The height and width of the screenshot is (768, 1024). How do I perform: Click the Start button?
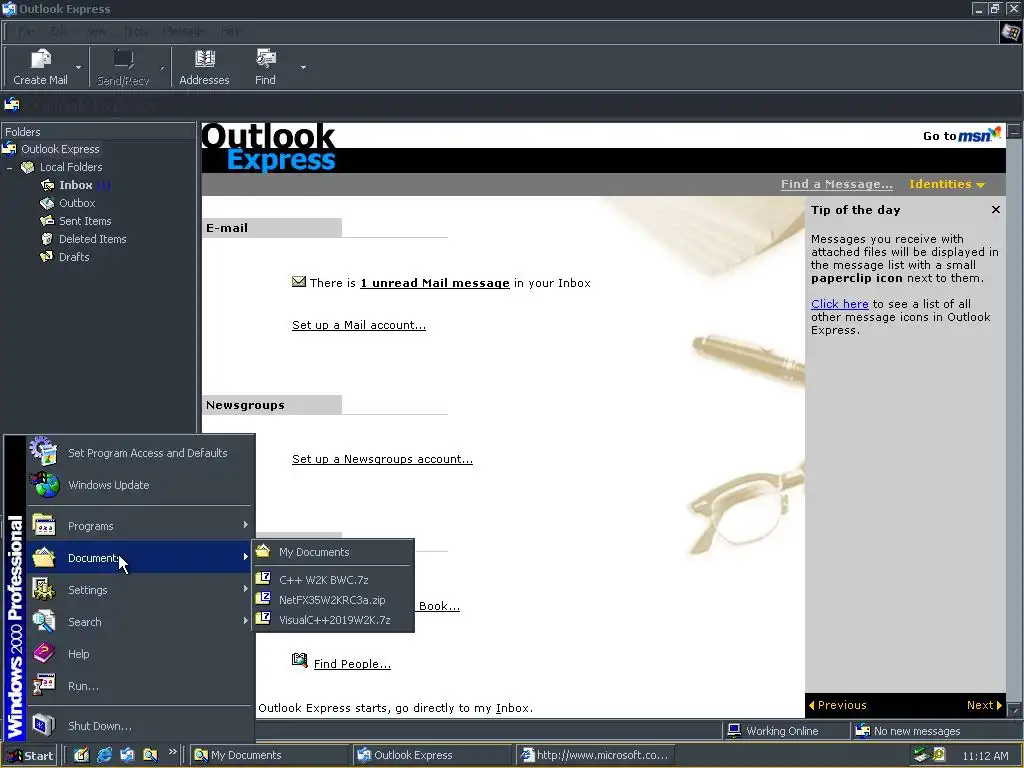pos(30,756)
